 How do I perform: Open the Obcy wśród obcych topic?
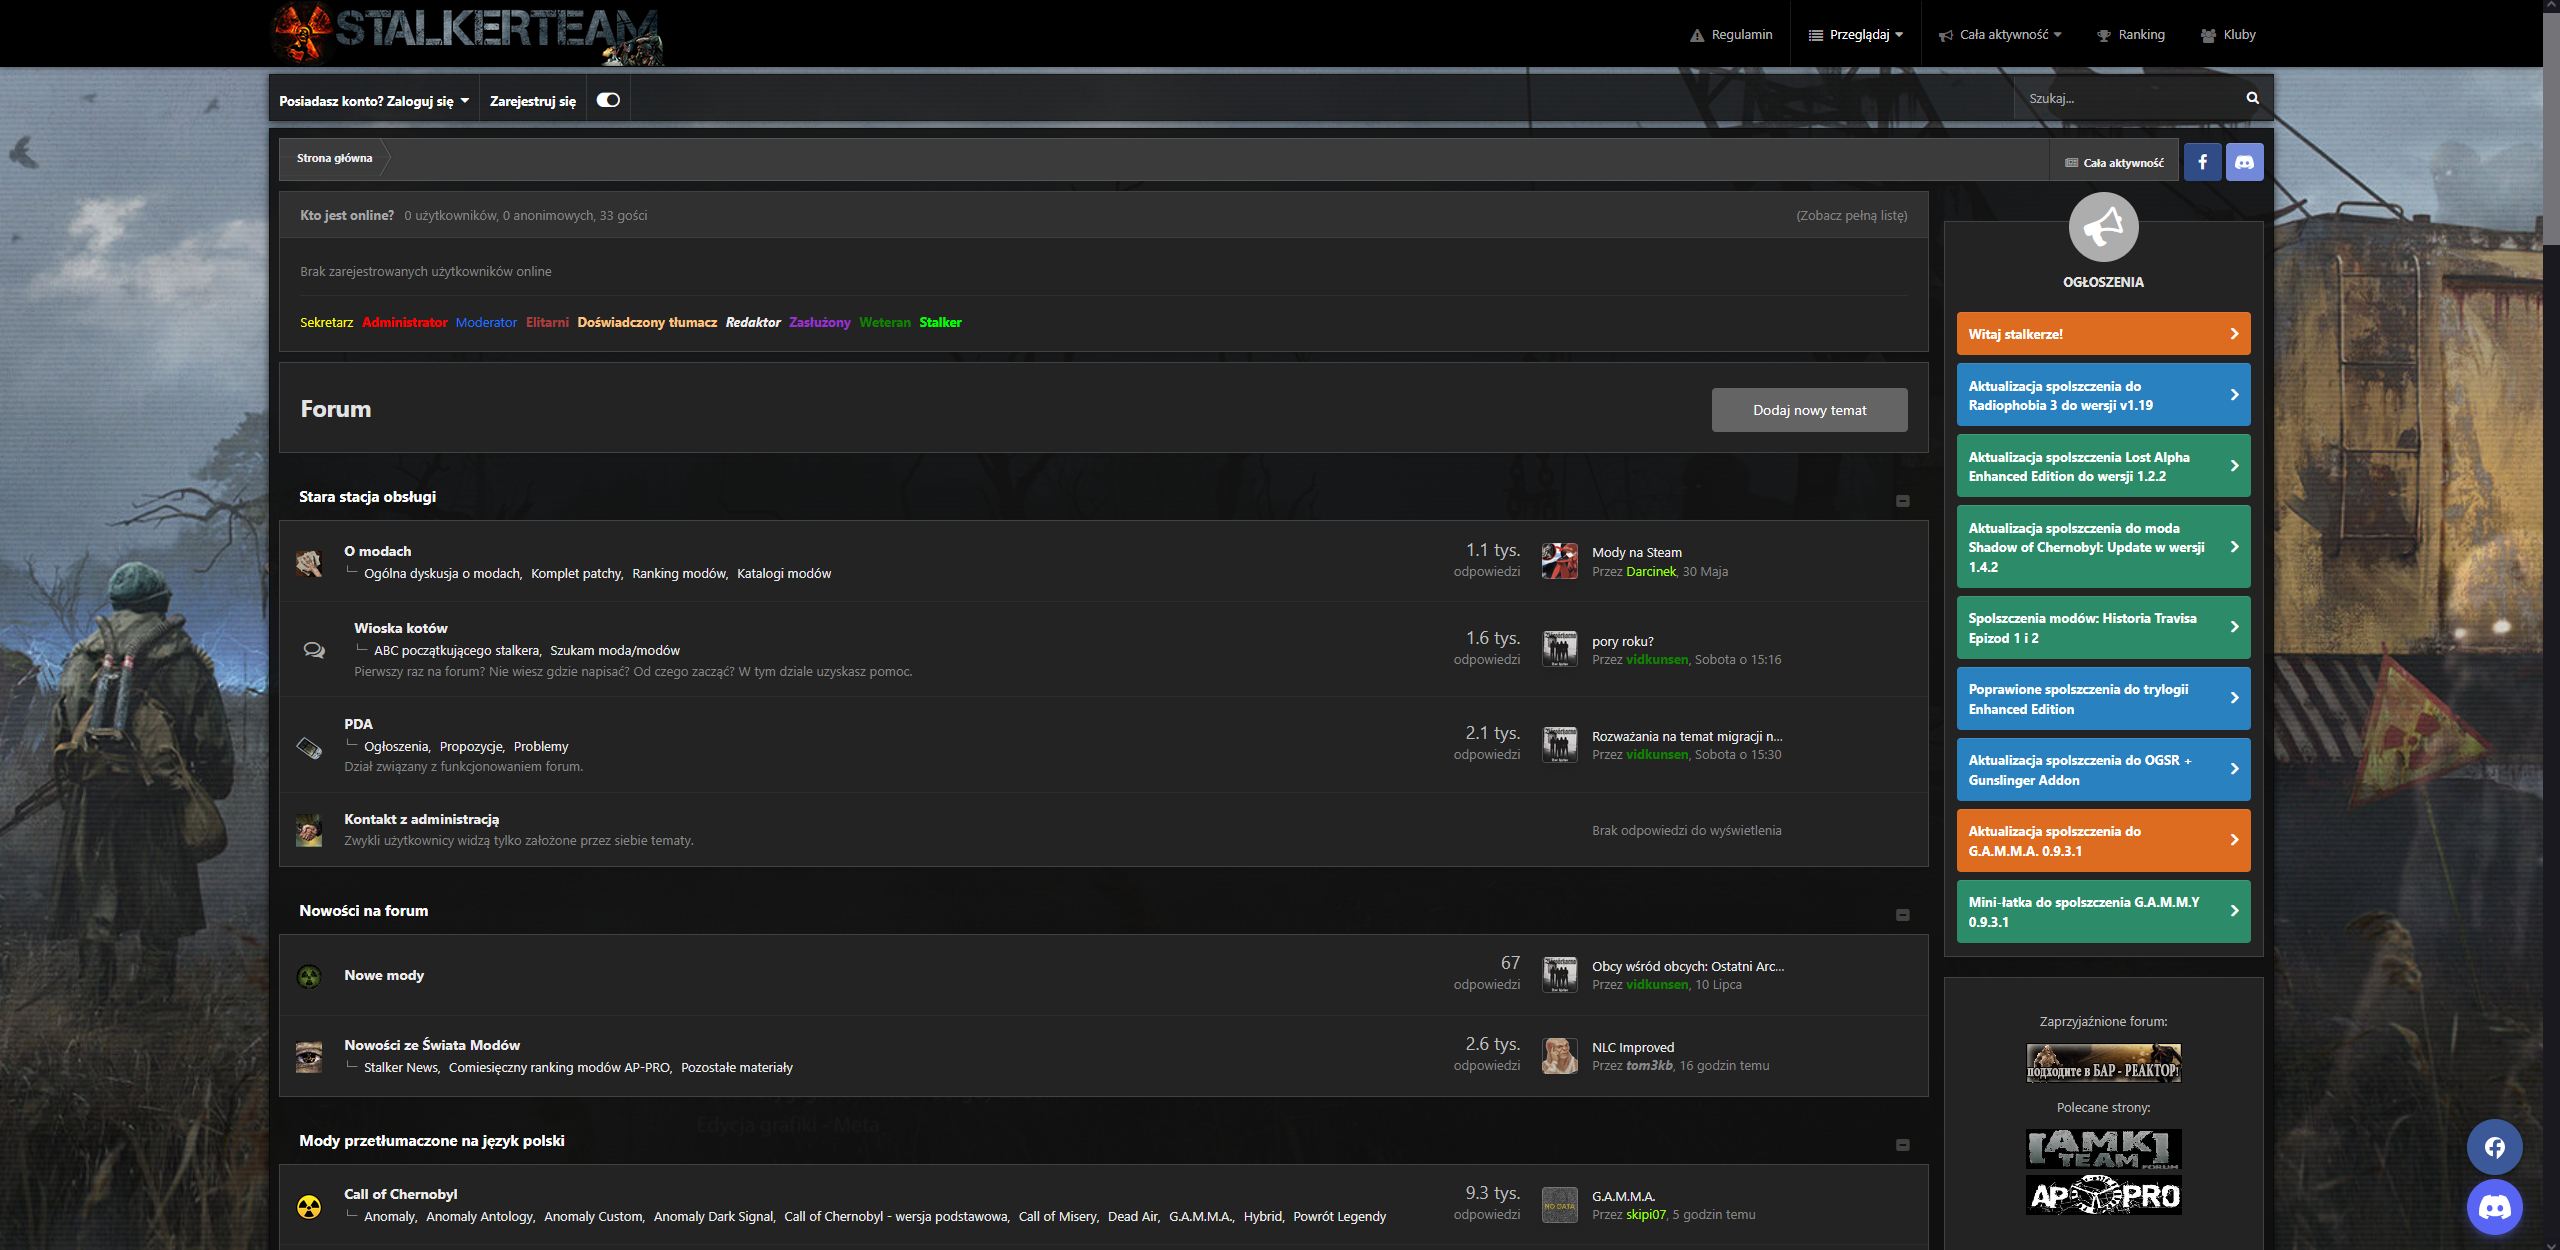[1688, 966]
